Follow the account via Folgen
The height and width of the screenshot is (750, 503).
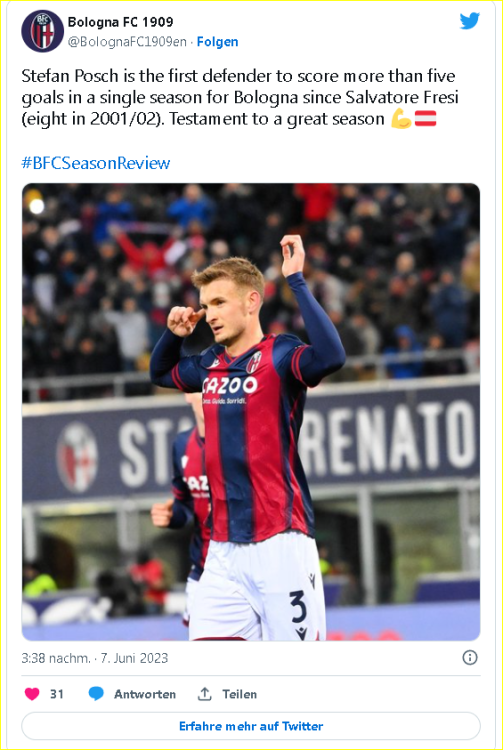click(218, 42)
